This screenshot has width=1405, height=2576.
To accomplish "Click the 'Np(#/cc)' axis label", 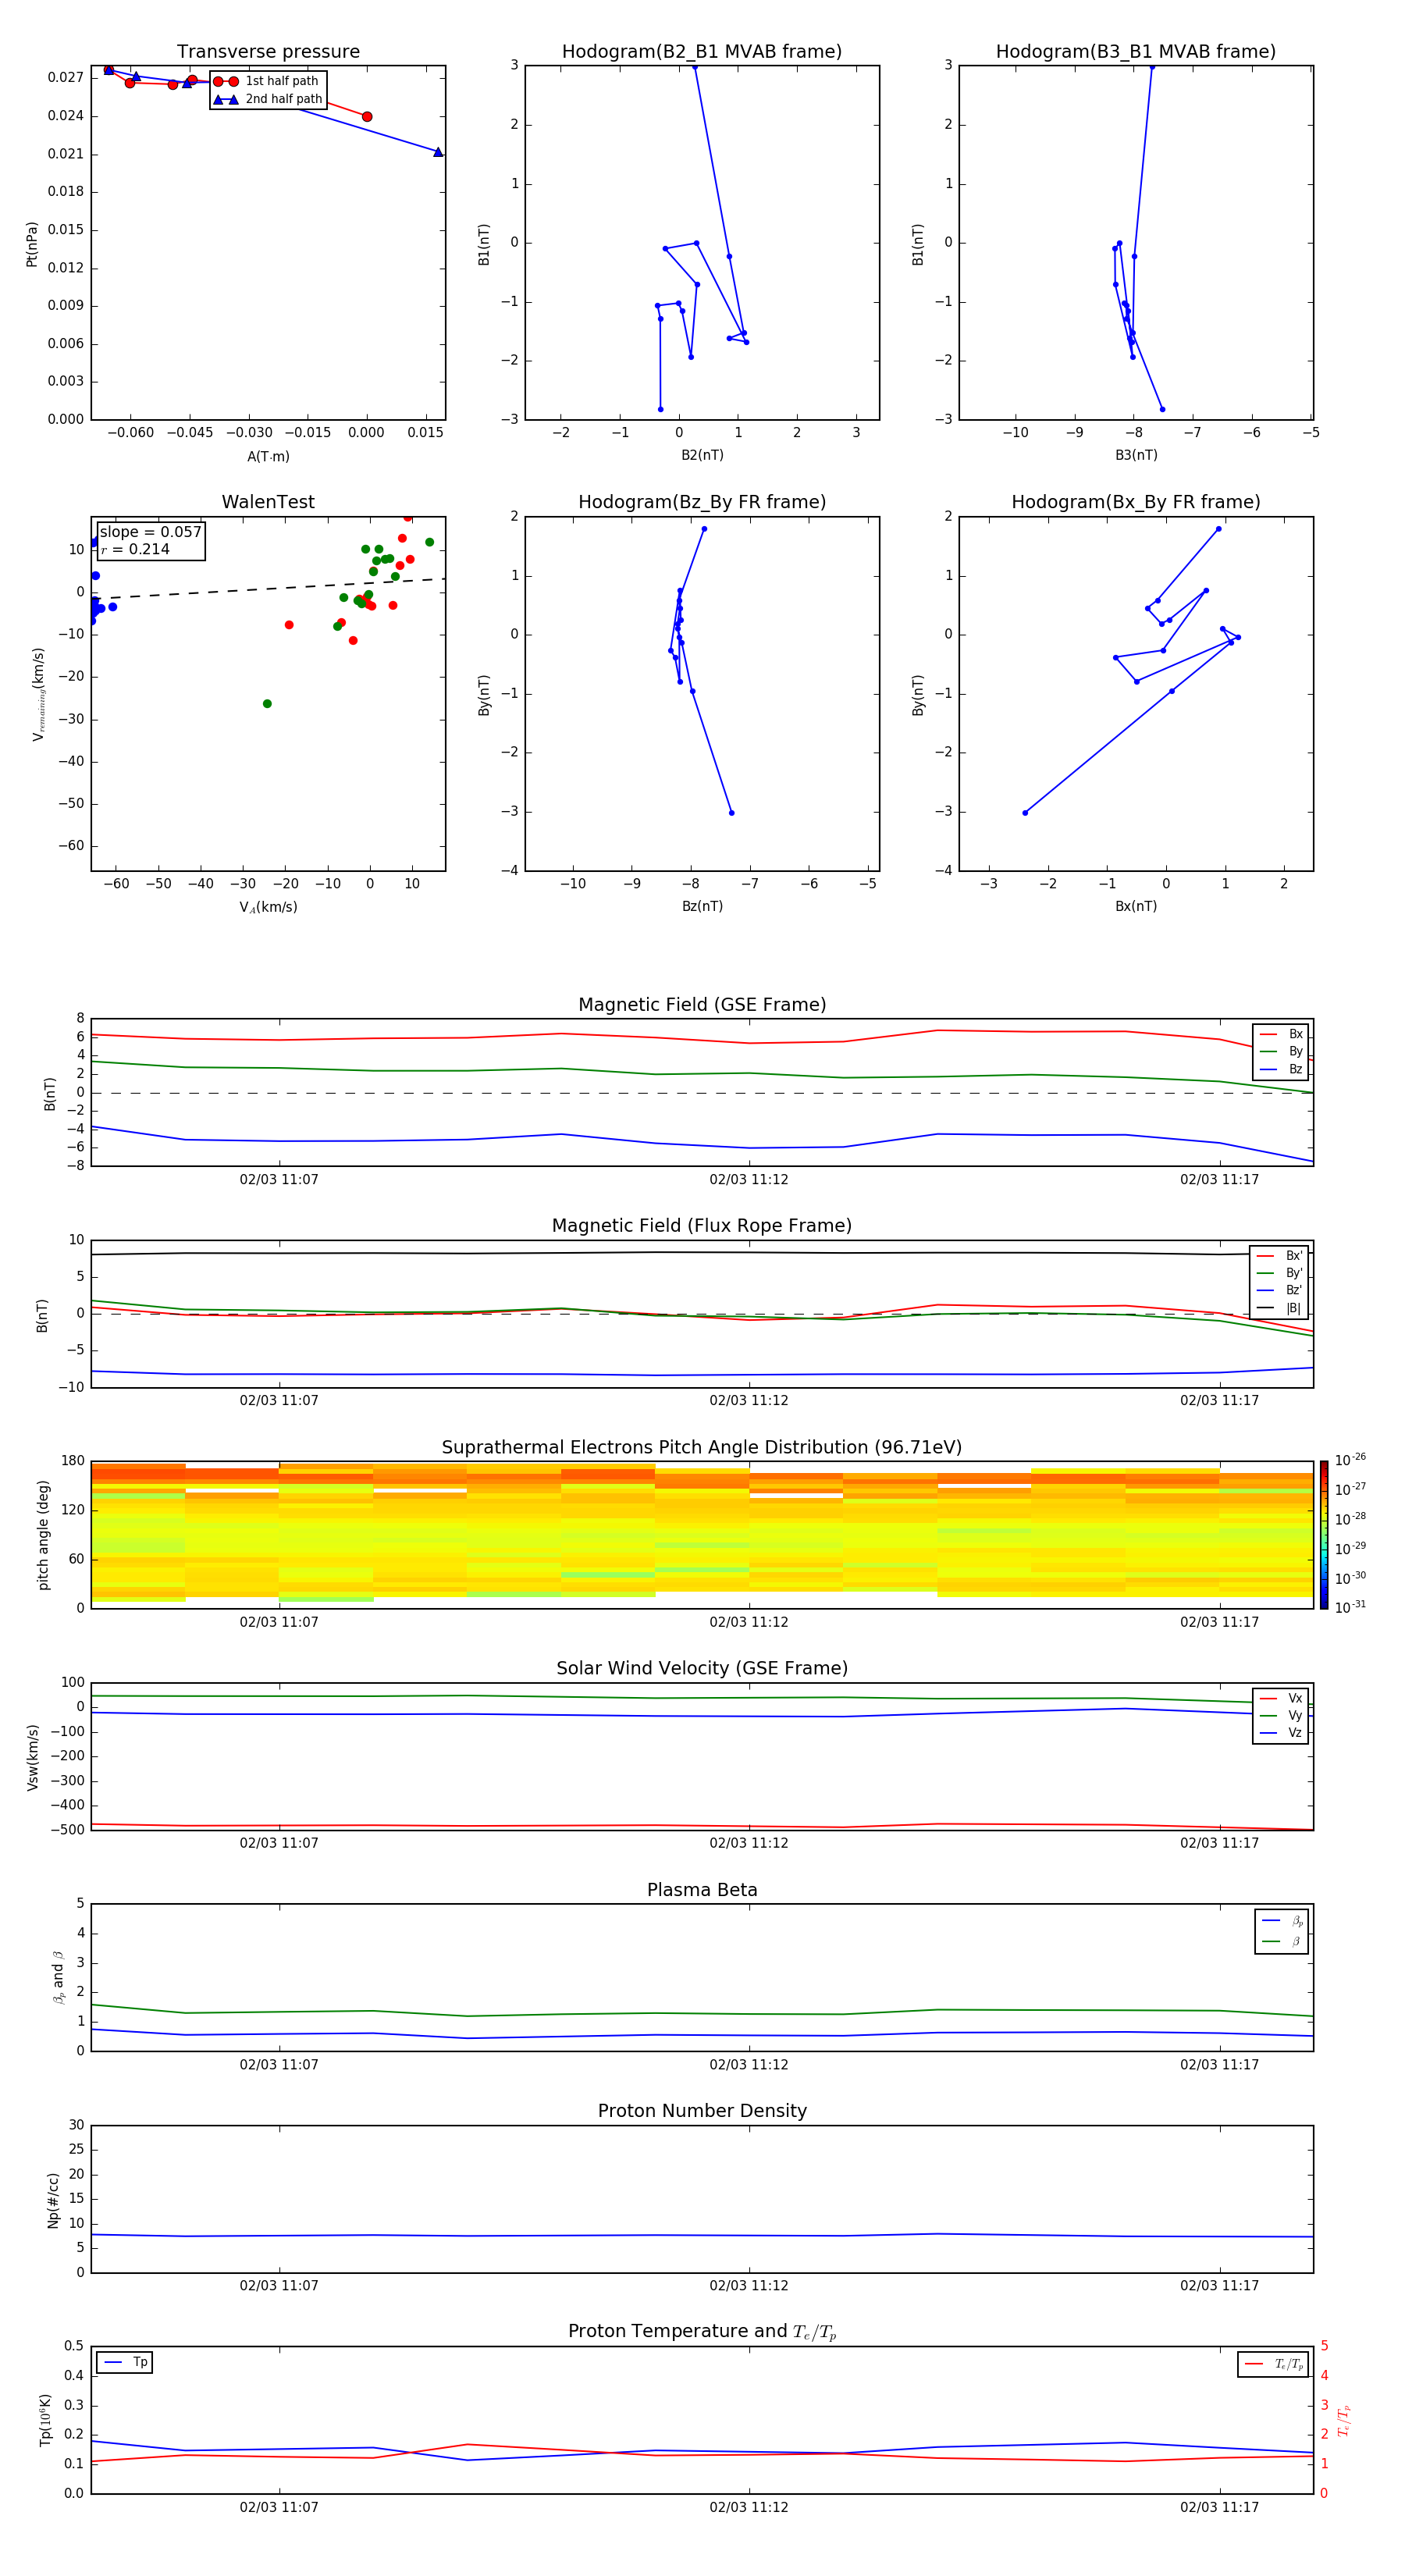I will point(53,2199).
